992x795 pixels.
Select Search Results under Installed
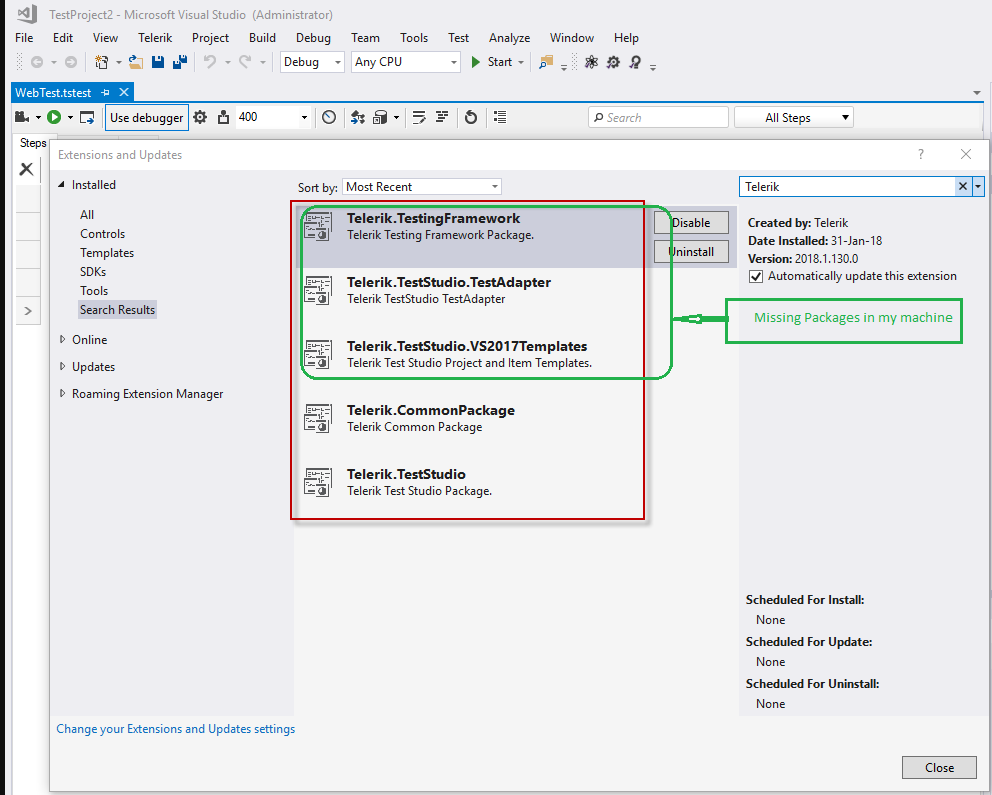117,310
